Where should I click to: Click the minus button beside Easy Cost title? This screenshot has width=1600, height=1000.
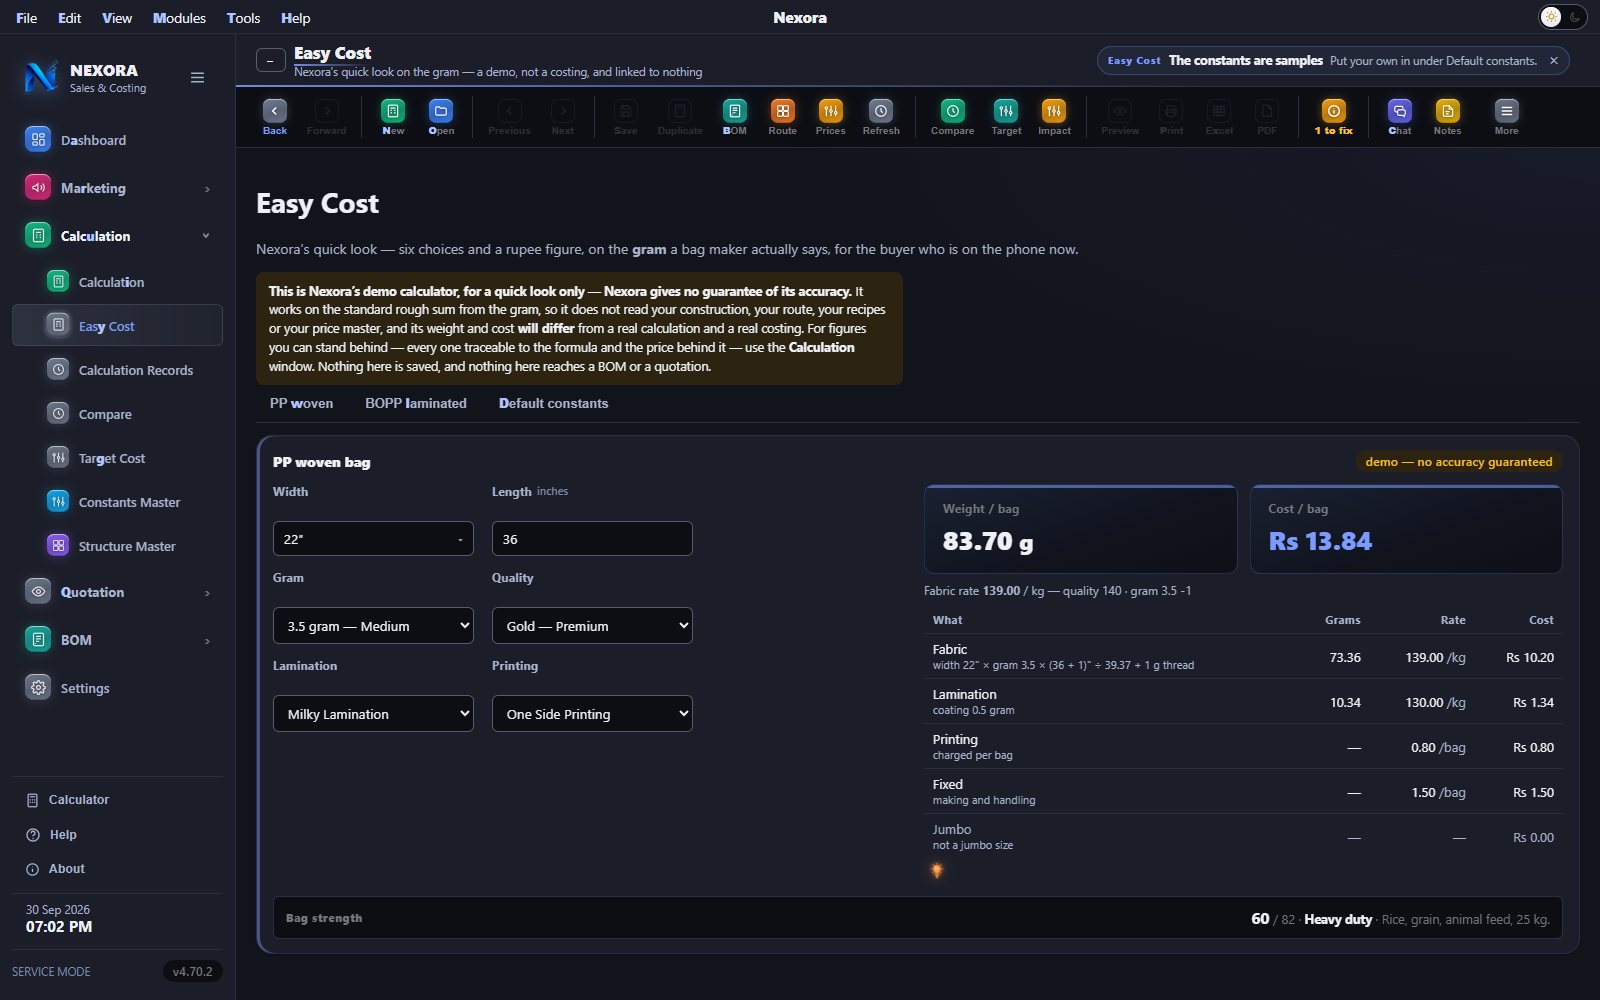click(x=271, y=61)
